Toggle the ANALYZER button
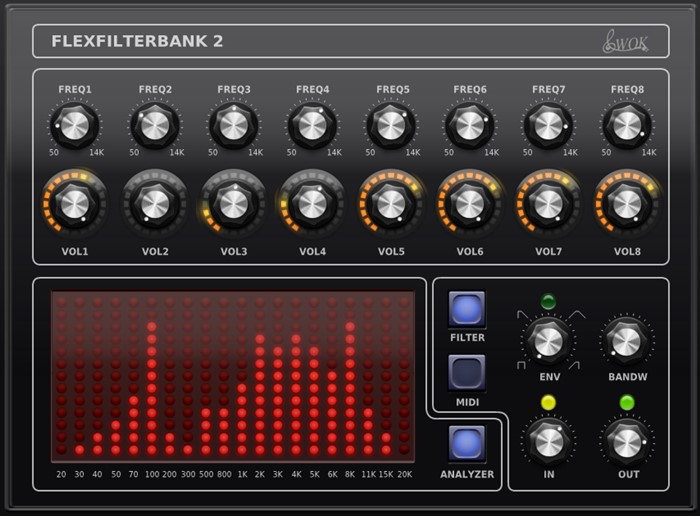Image resolution: width=700 pixels, height=516 pixels. 467,443
